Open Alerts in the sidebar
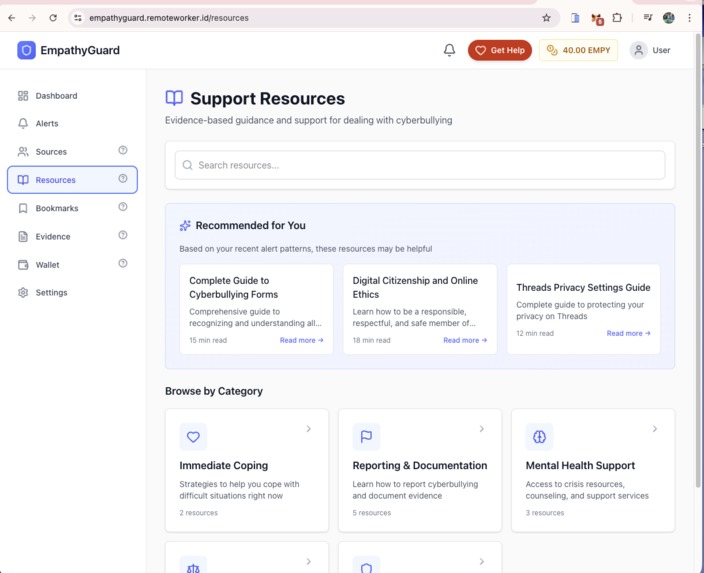The height and width of the screenshot is (573, 704). 72,123
